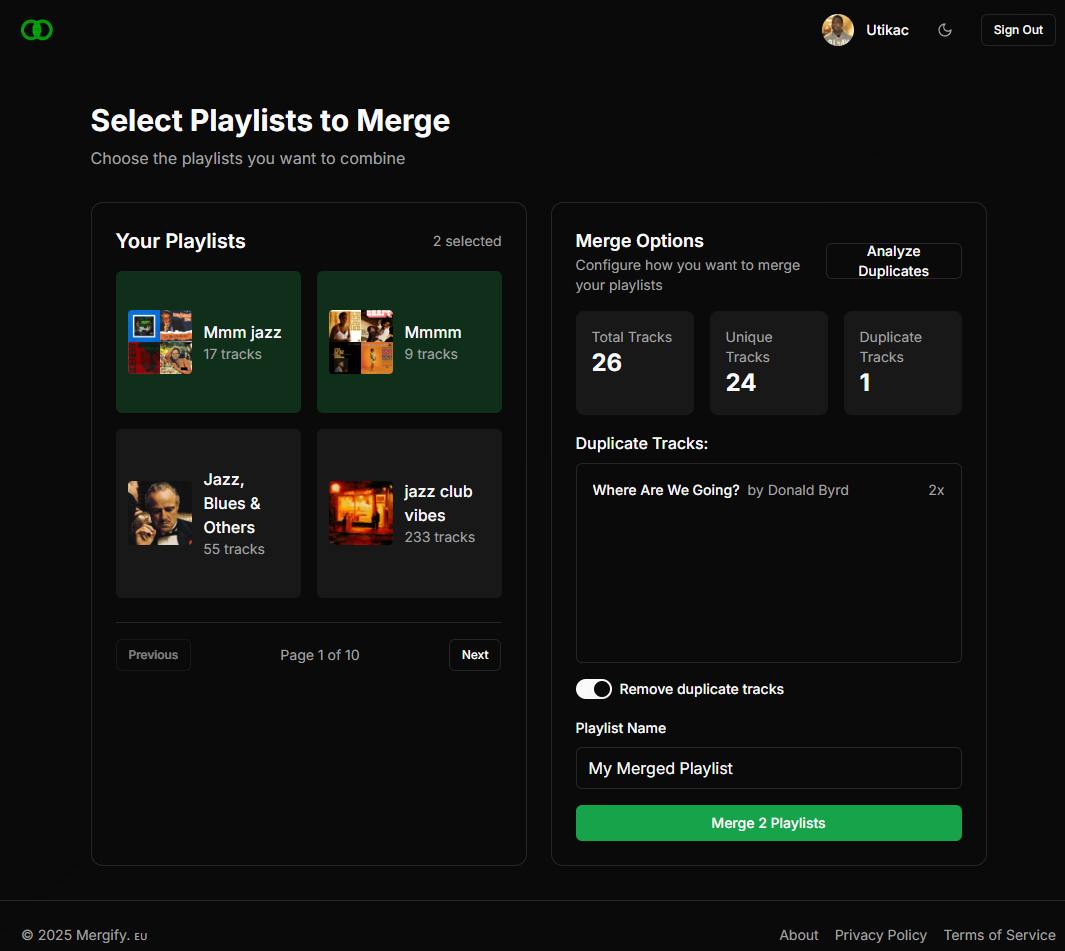Open the Terms of Service link
This screenshot has height=951, width=1065.
(999, 935)
